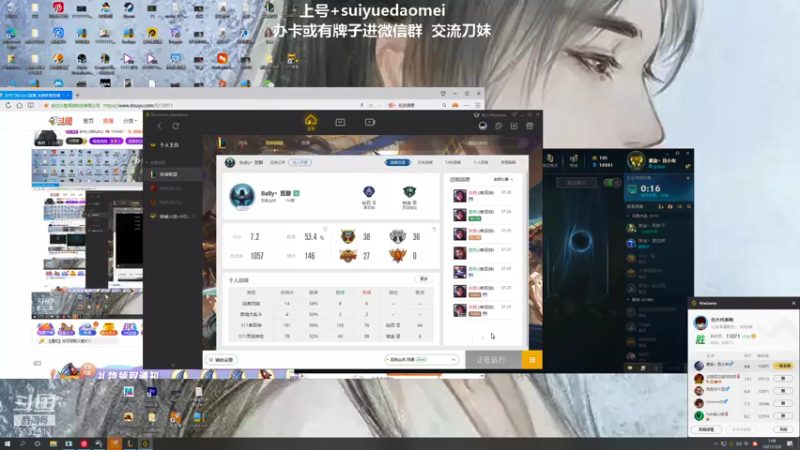Select NBA2K OL in WeGame sidebar

pos(173,188)
